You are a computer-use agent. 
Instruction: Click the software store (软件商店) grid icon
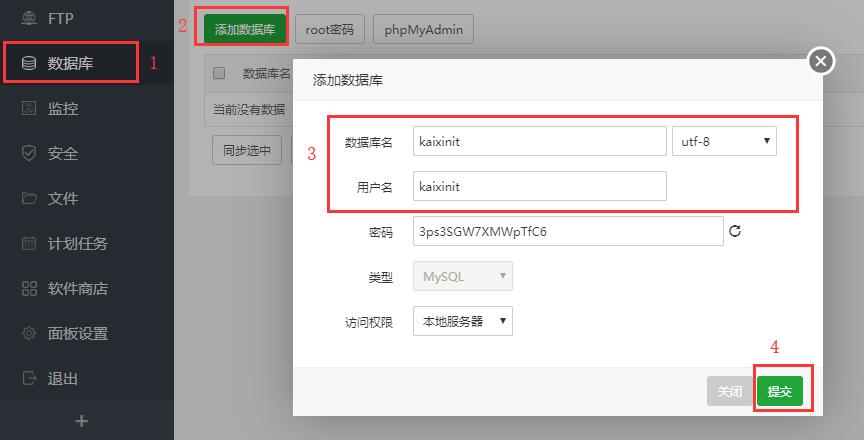(x=29, y=288)
